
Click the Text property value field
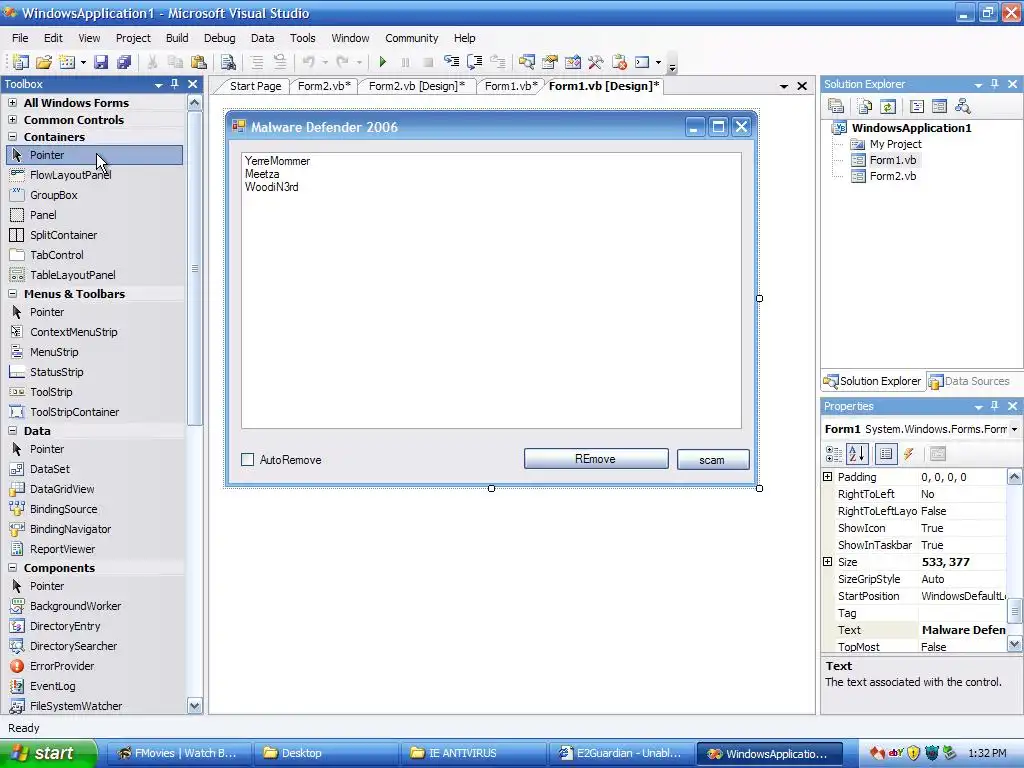963,630
